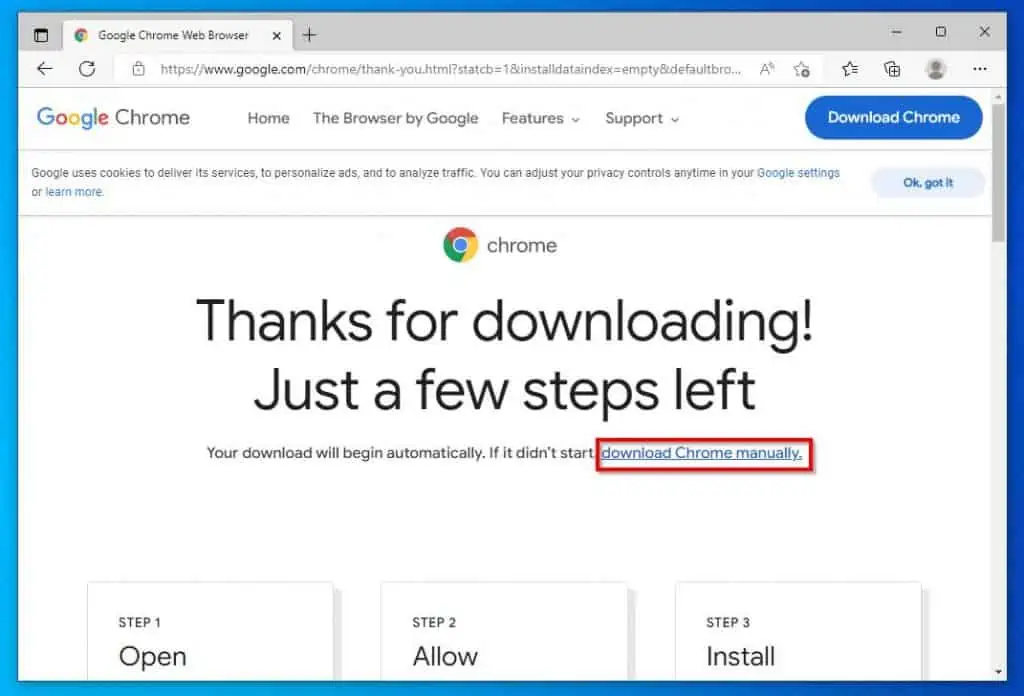Click the STEP 2 label
This screenshot has height=696, width=1024.
click(434, 623)
